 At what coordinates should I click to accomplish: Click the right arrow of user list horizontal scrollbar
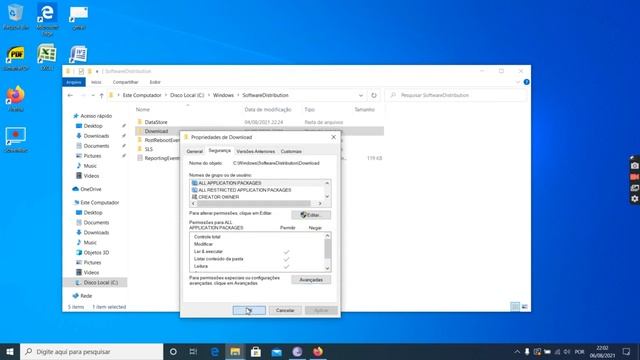pyautogui.click(x=320, y=203)
